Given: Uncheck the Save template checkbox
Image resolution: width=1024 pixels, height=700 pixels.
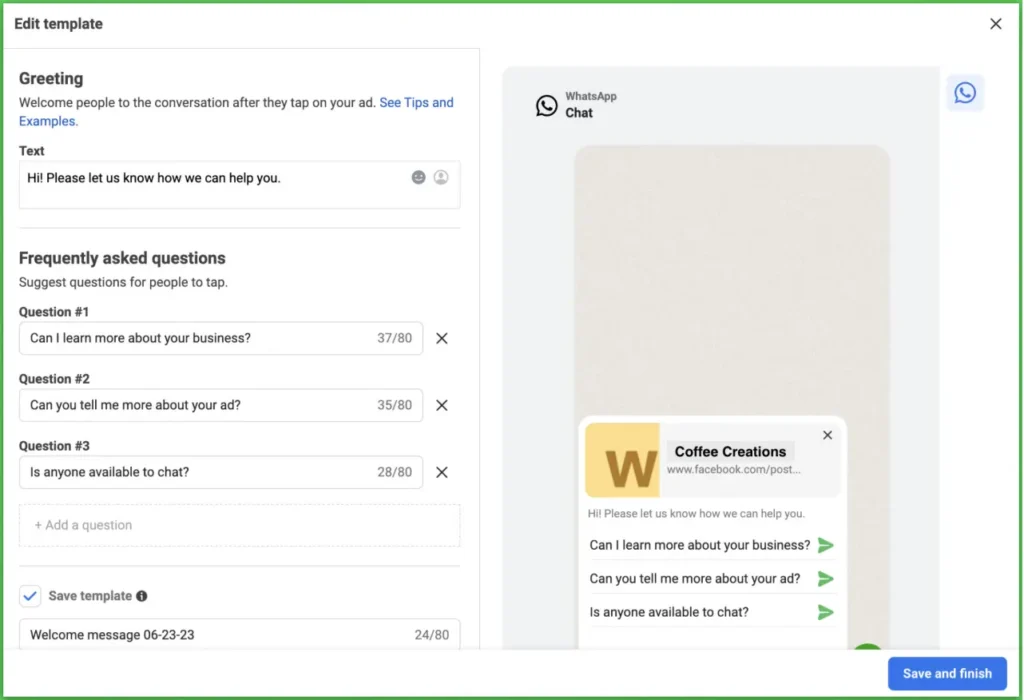Looking at the screenshot, I should point(31,595).
